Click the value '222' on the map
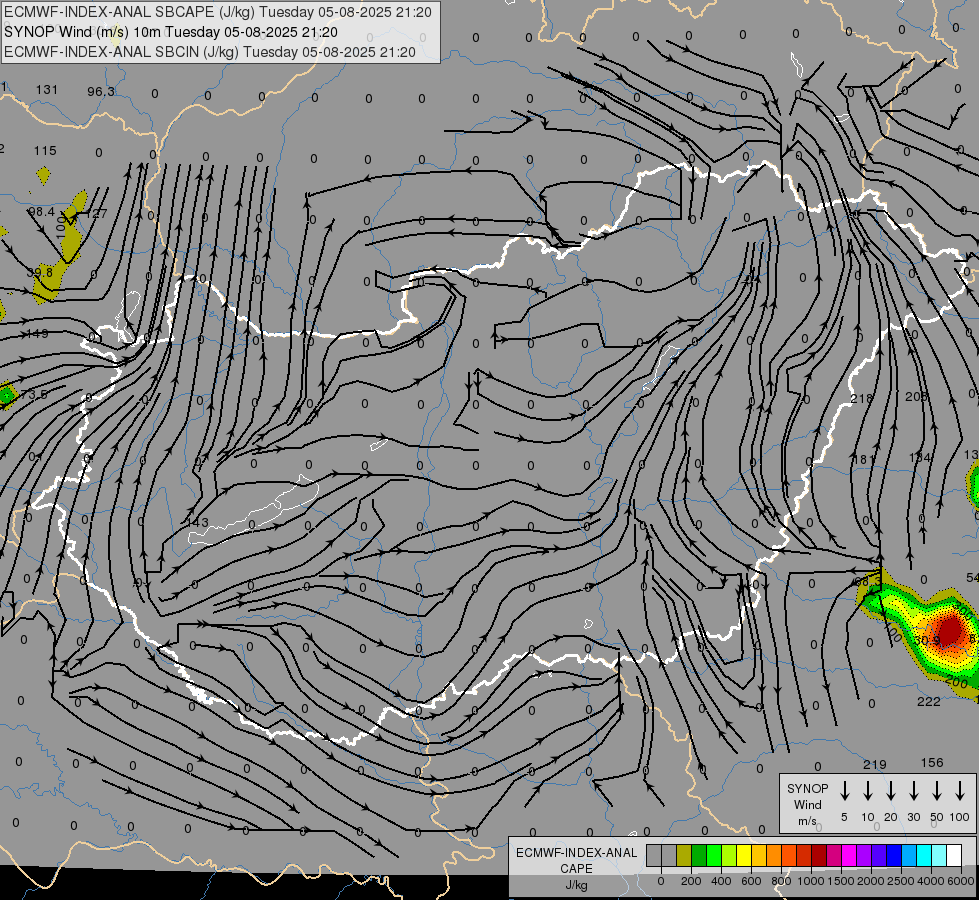The image size is (979, 900). click(928, 701)
